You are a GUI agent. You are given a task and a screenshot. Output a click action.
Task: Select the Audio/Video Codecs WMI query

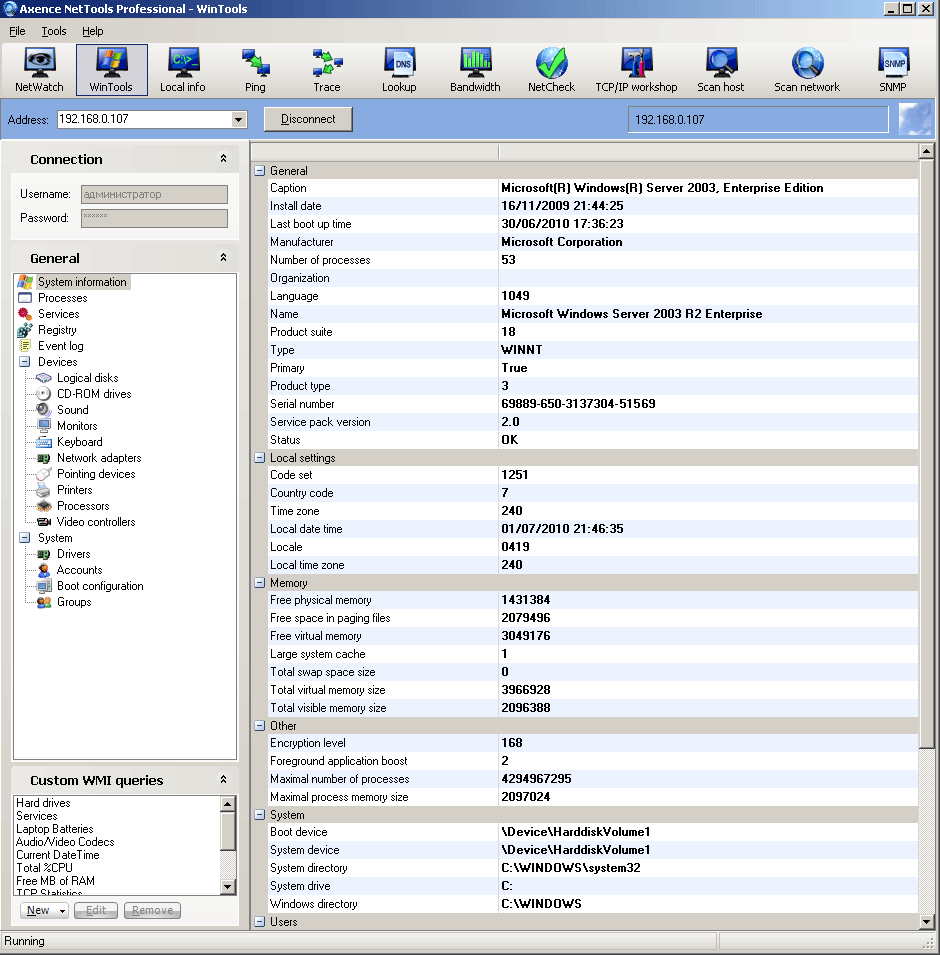(x=65, y=842)
